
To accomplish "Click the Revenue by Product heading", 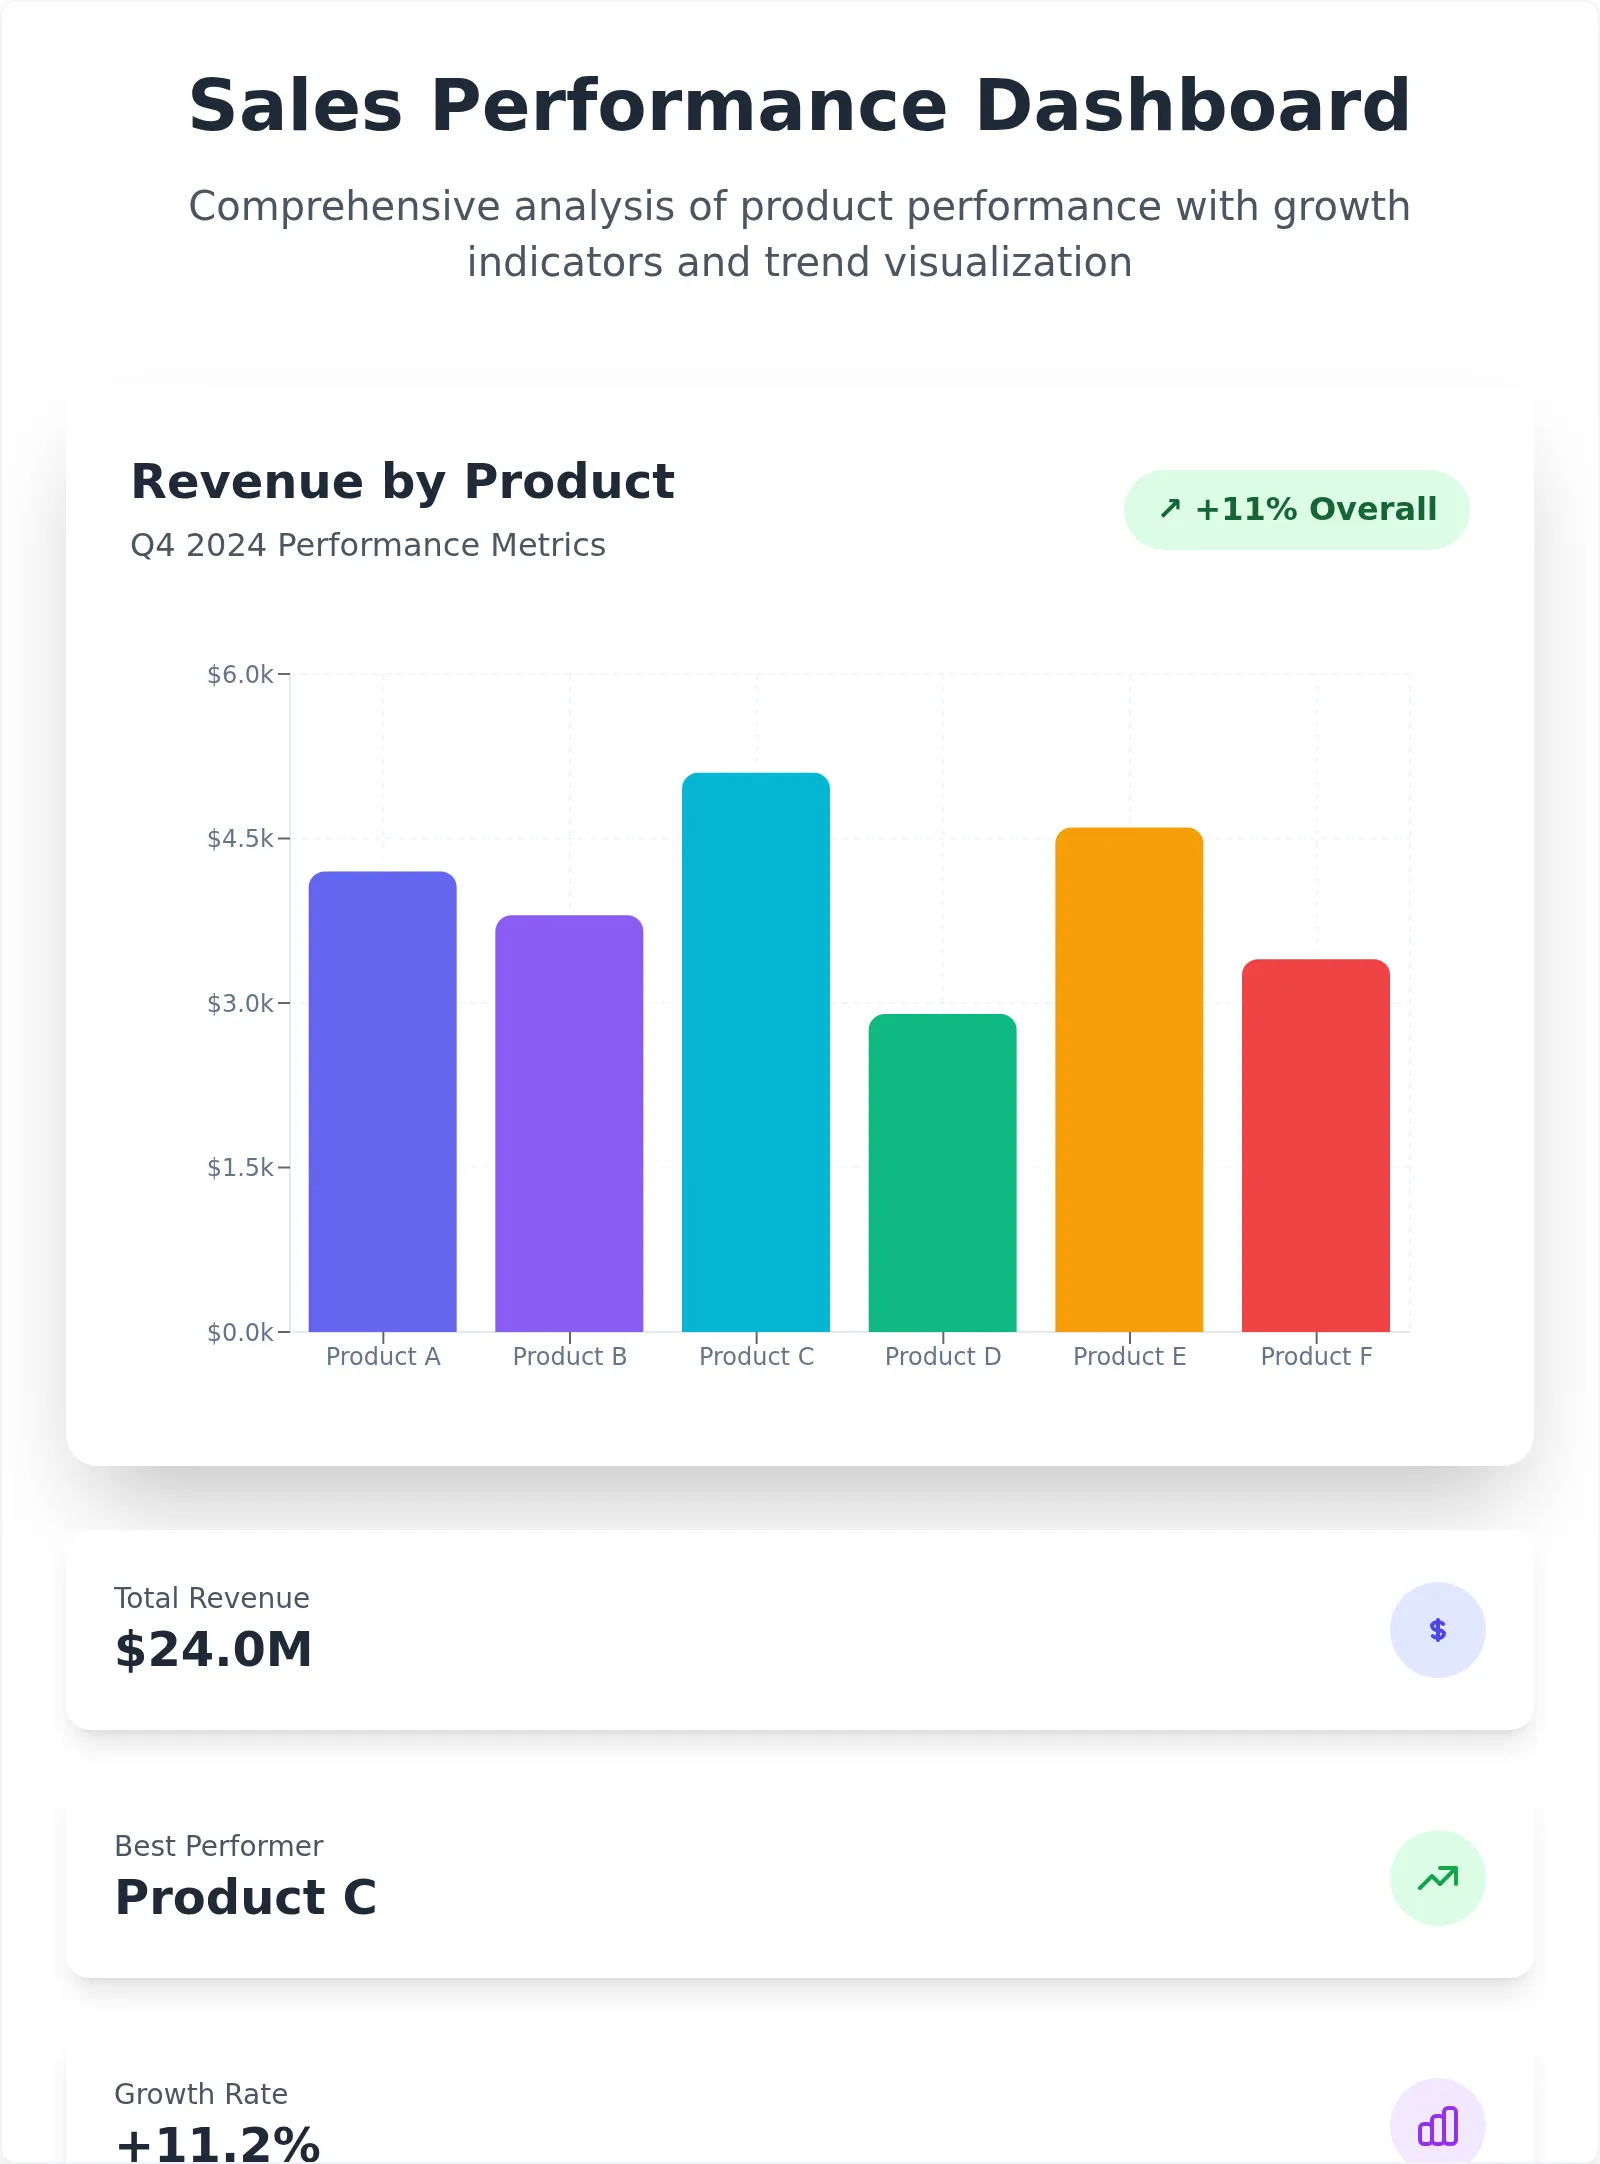I will pyautogui.click(x=402, y=481).
